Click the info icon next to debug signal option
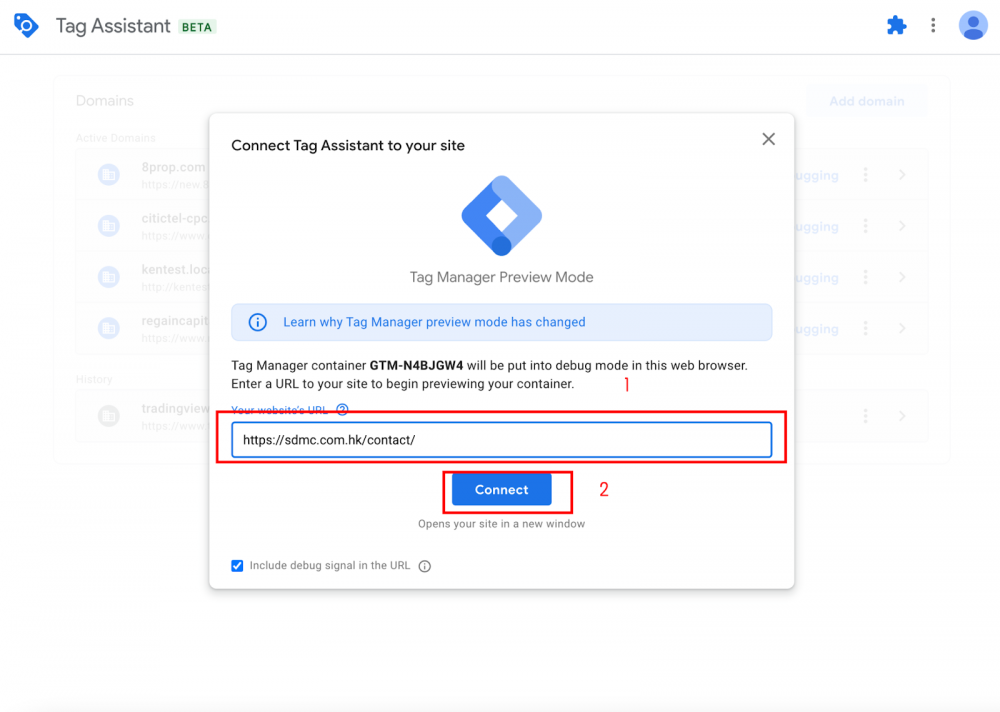Image resolution: width=1000 pixels, height=712 pixels. click(x=425, y=566)
